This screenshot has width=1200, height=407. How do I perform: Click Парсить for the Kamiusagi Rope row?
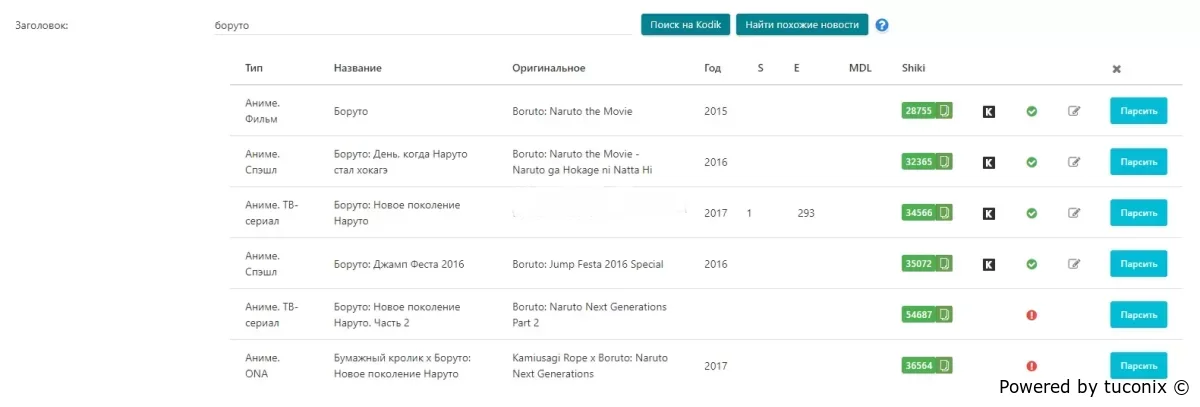(x=1138, y=366)
